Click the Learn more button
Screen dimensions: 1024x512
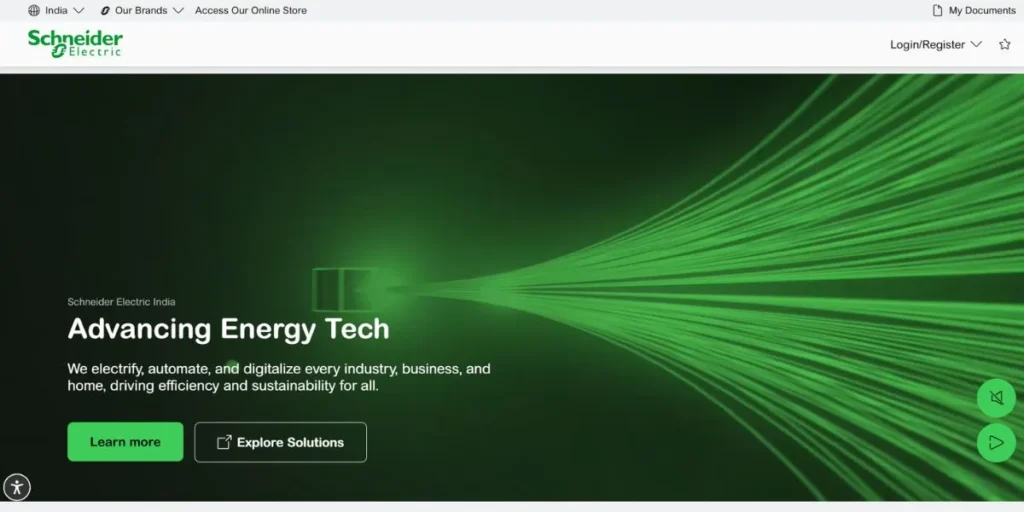tap(125, 442)
